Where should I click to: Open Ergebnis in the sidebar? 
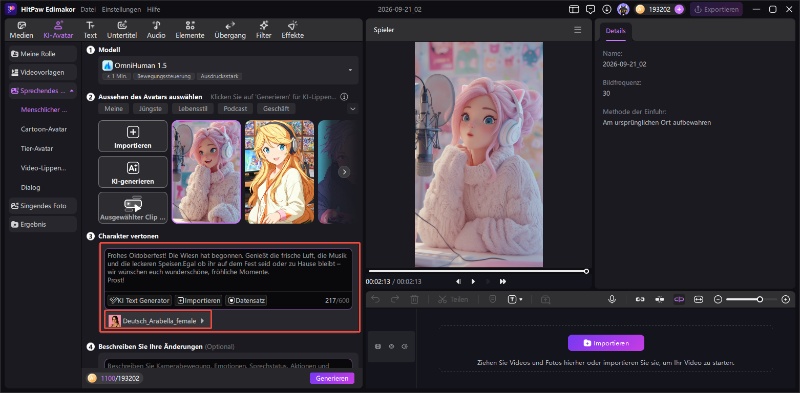pyautogui.click(x=43, y=224)
